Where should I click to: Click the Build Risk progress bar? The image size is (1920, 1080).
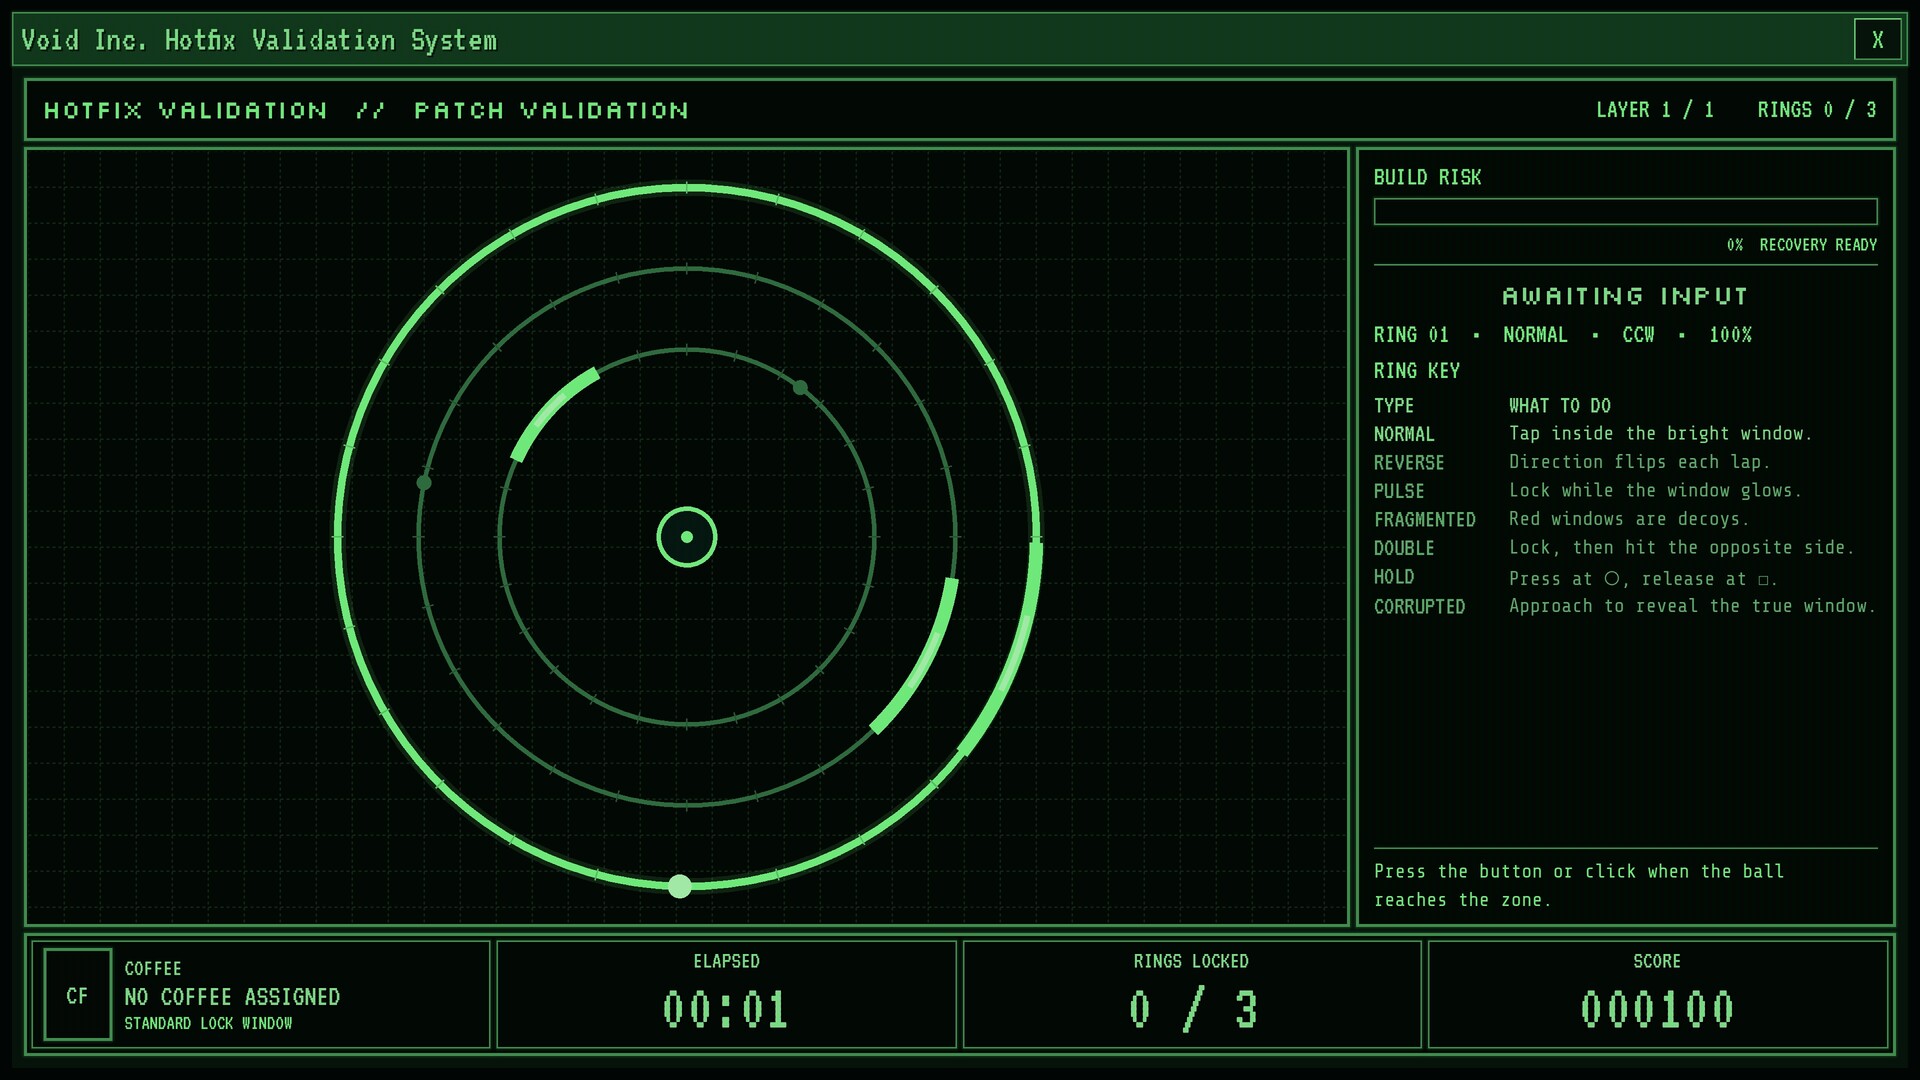pos(1625,211)
